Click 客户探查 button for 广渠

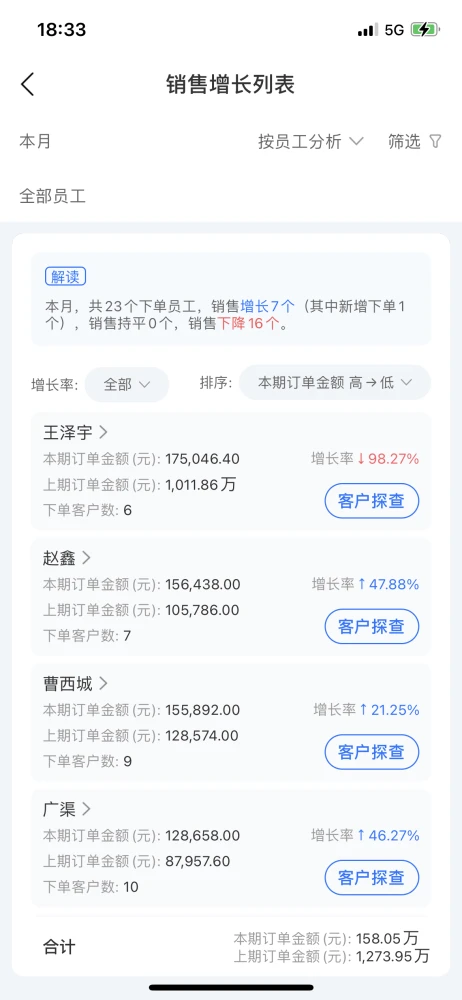coord(372,878)
